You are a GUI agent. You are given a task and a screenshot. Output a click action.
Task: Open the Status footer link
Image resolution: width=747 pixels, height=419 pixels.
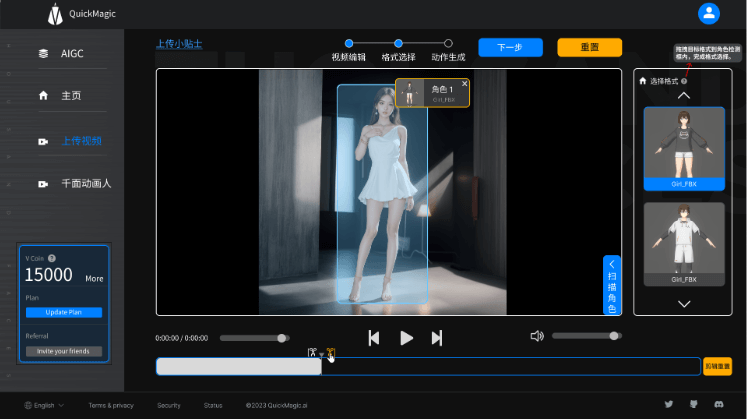click(x=213, y=406)
